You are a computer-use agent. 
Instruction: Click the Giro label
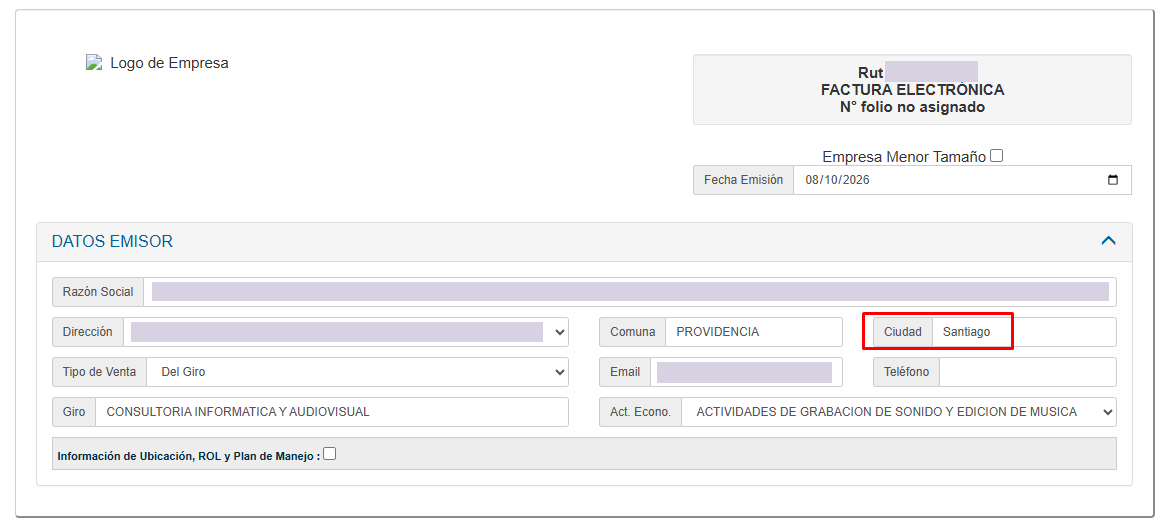pyautogui.click(x=74, y=412)
